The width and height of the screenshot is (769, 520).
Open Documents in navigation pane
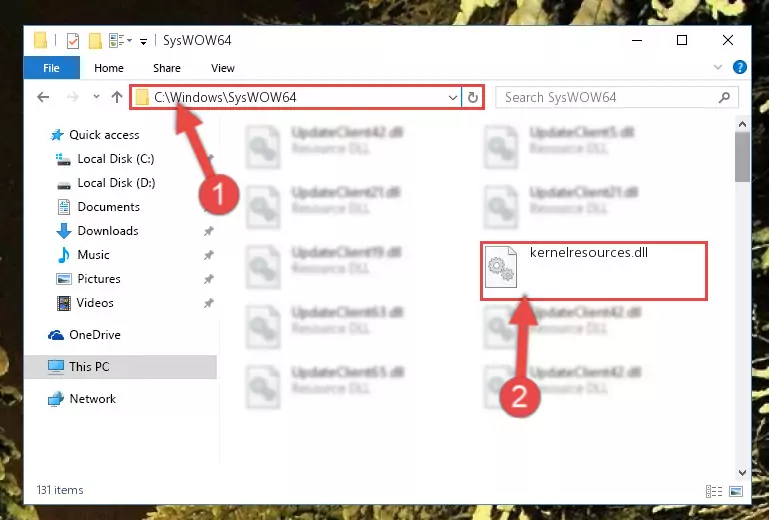(x=108, y=207)
